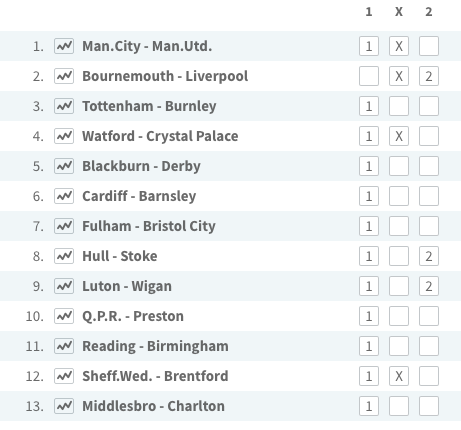Select the empty 1 box for Bournemouth - Liverpool

pos(369,76)
